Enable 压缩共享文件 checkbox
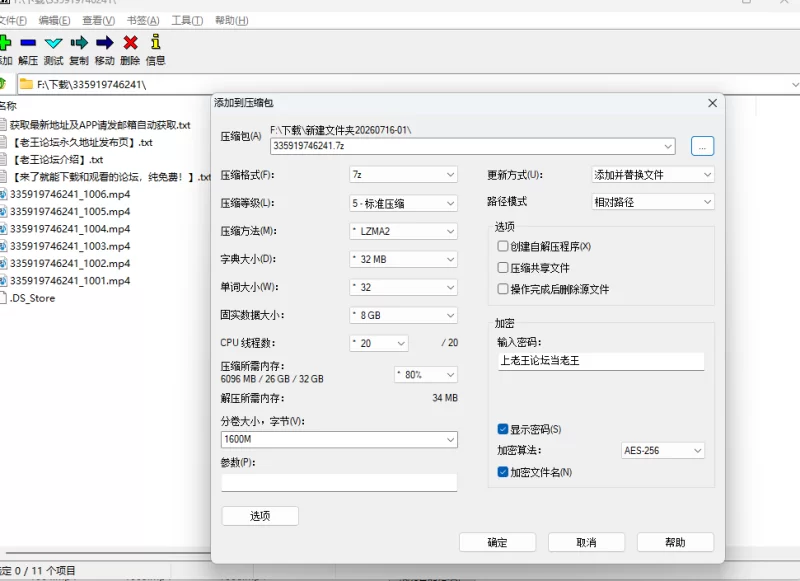Image resolution: width=800 pixels, height=581 pixels. 503,268
